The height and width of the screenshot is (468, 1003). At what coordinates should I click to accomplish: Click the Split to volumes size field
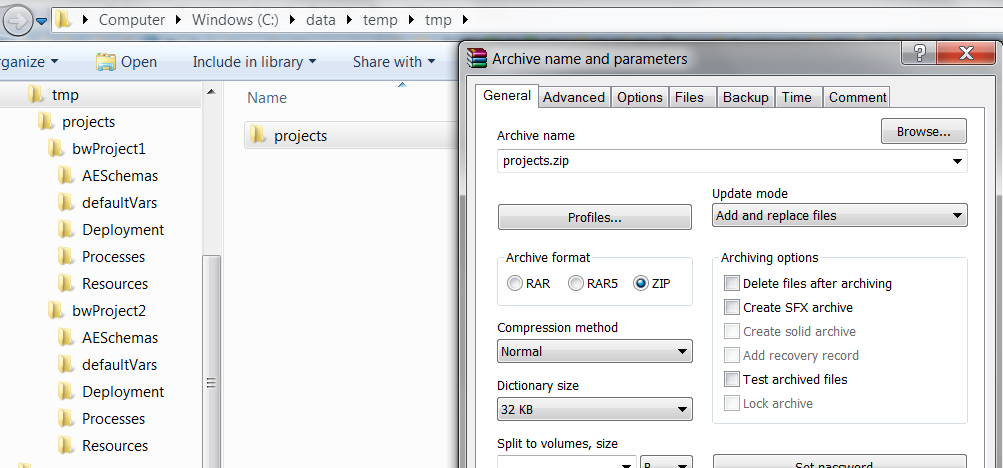tap(567, 462)
